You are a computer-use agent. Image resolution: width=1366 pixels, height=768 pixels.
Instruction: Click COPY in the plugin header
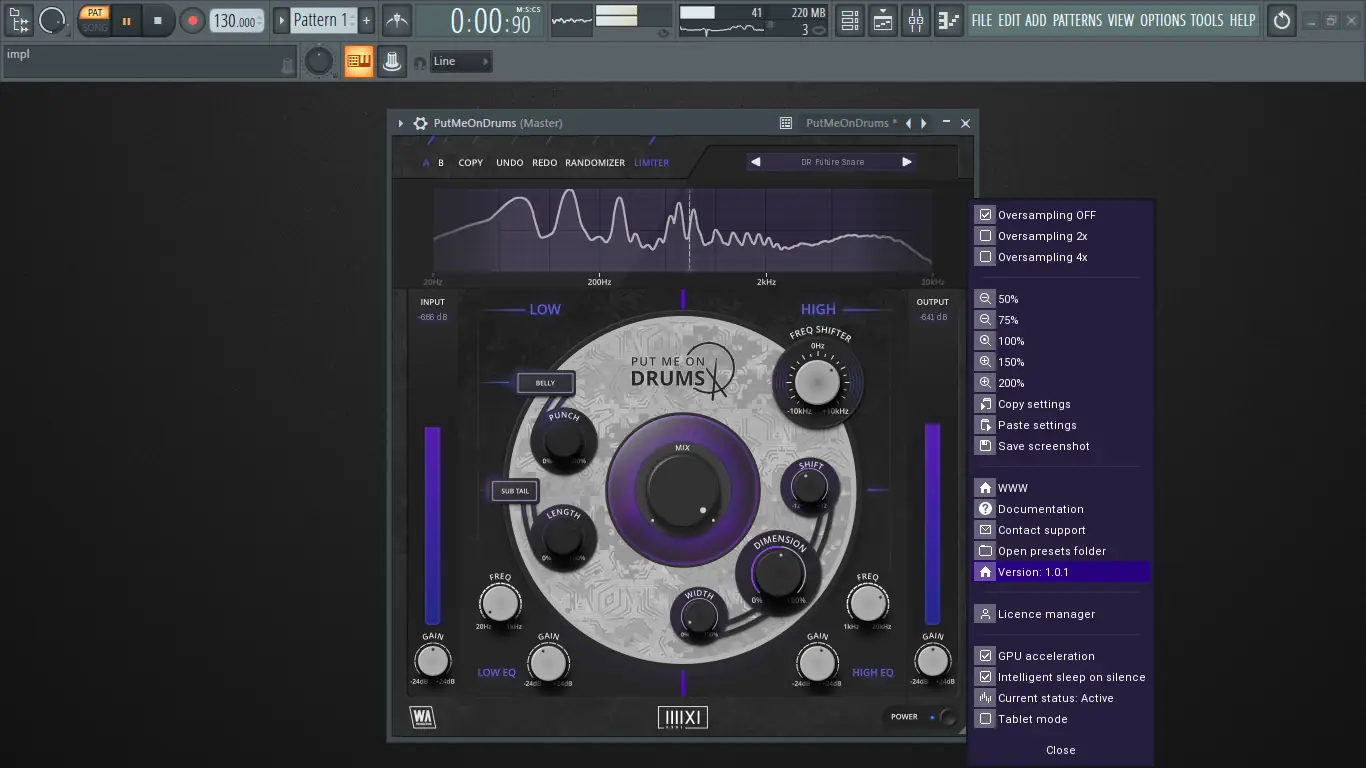click(470, 163)
